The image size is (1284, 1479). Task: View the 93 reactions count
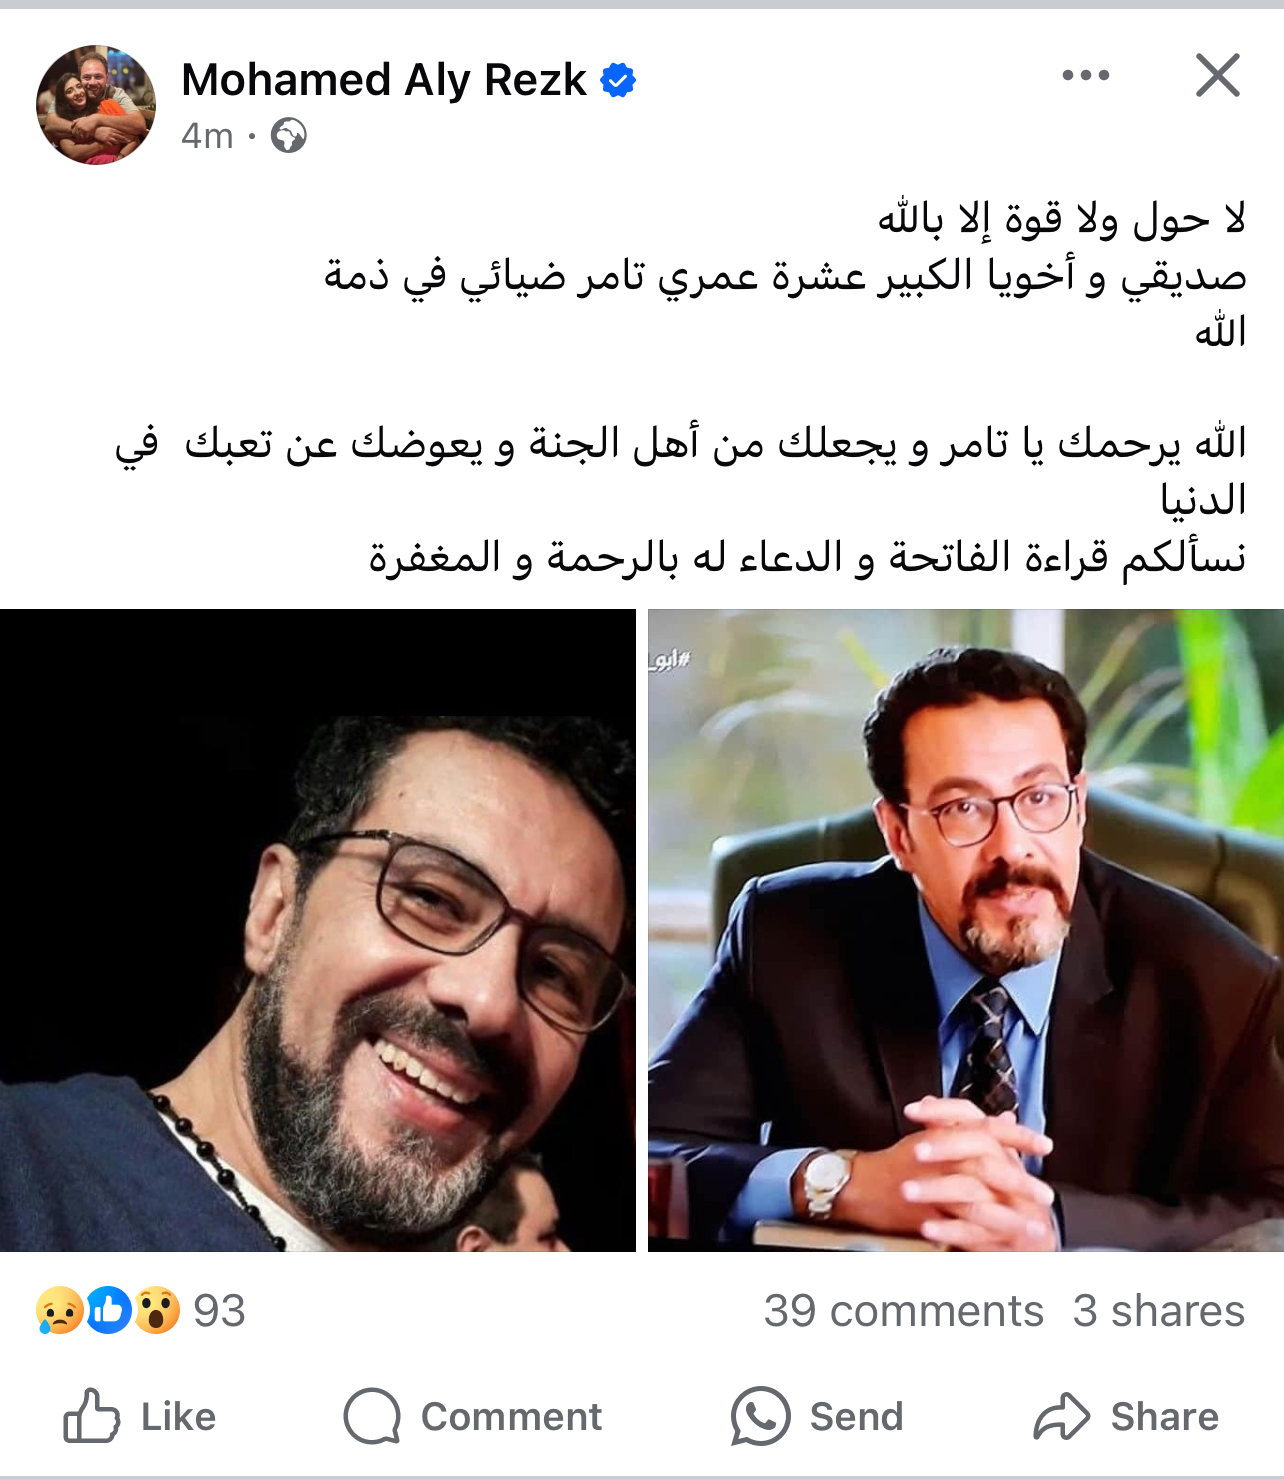(x=219, y=1311)
